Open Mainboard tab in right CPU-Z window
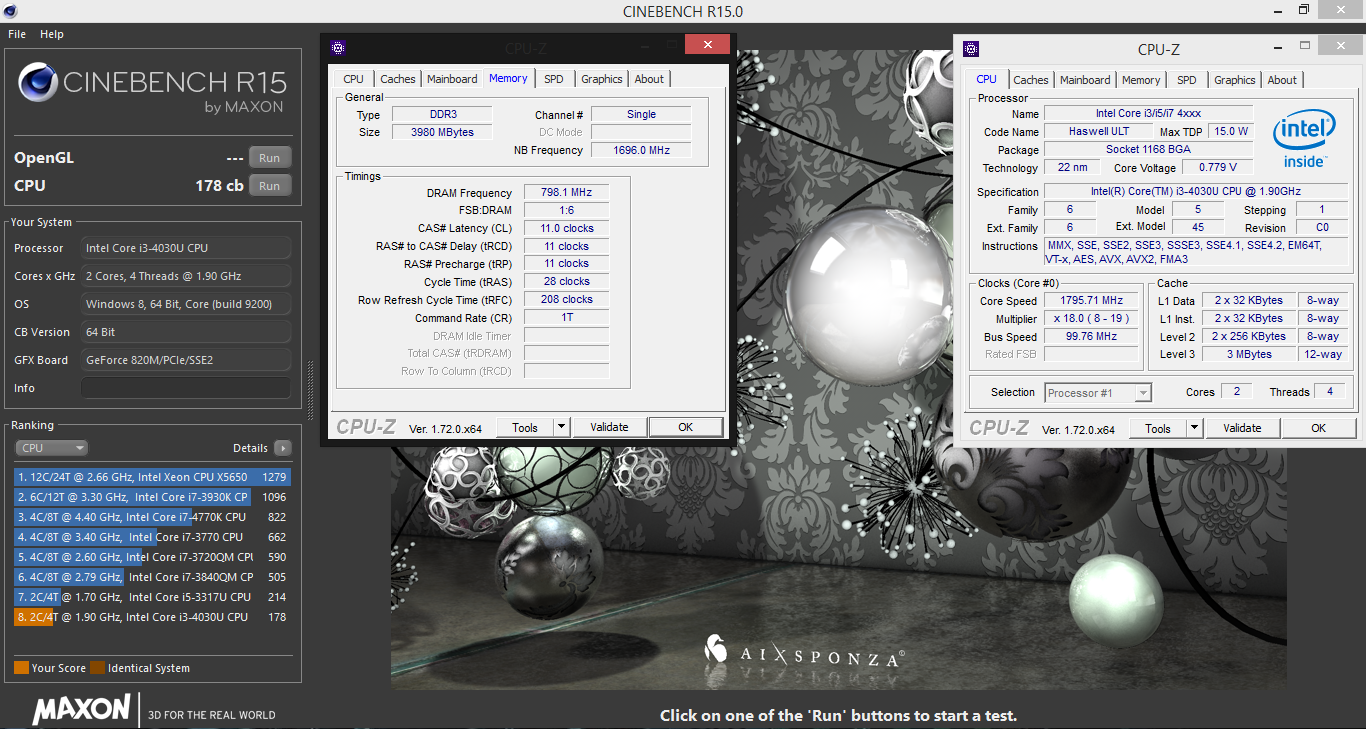Viewport: 1366px width, 729px height. [x=1085, y=80]
